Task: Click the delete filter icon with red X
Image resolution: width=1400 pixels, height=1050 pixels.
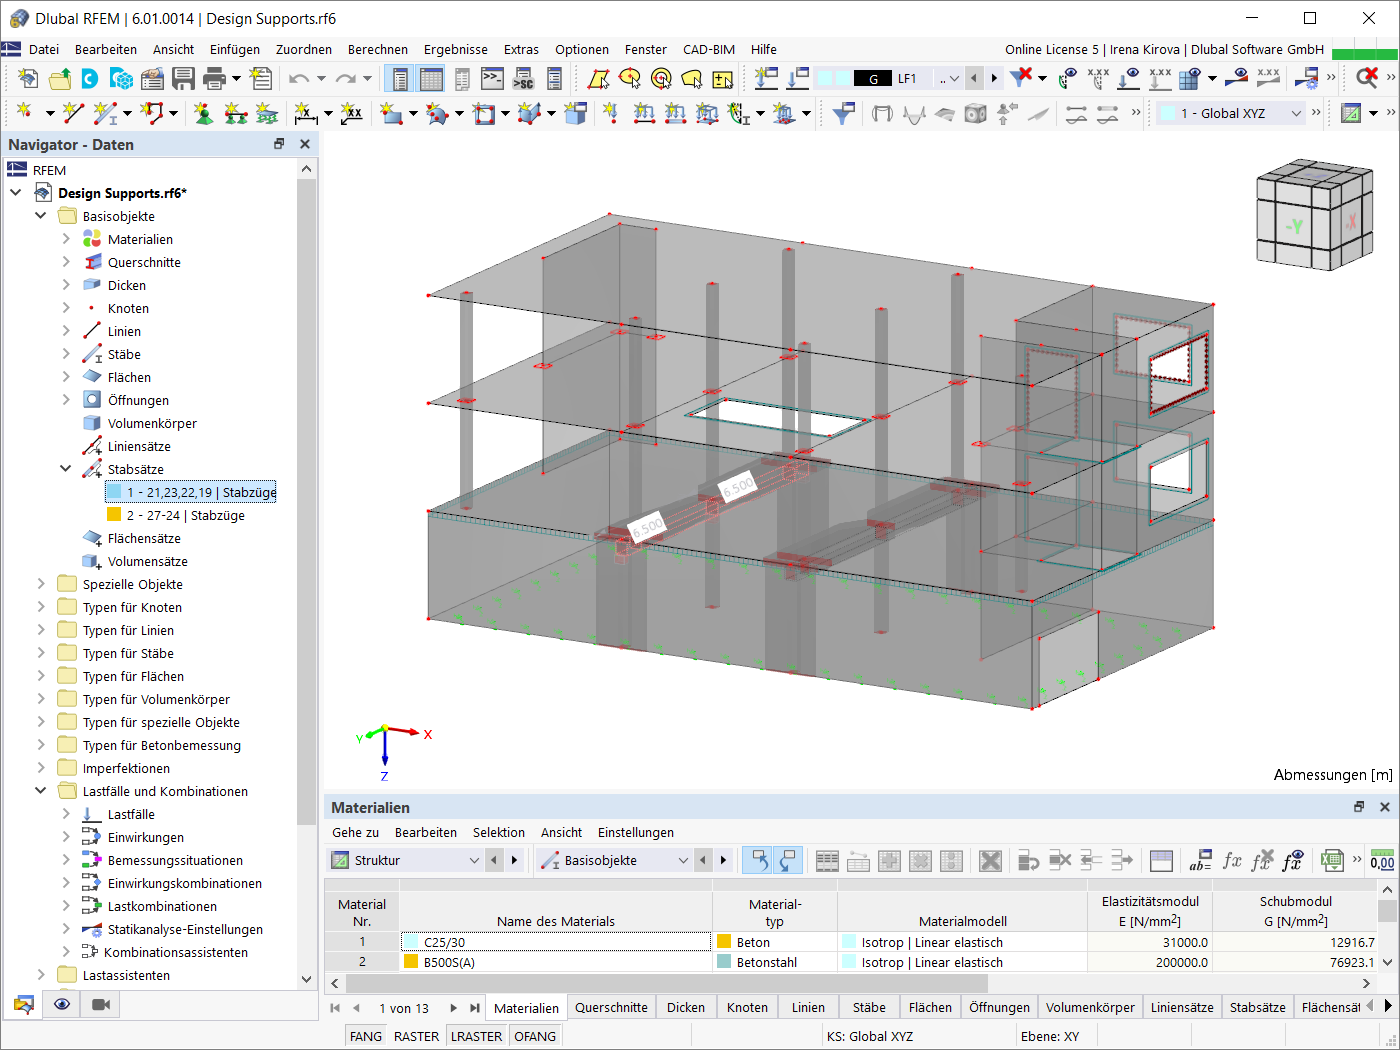Action: point(1021,78)
